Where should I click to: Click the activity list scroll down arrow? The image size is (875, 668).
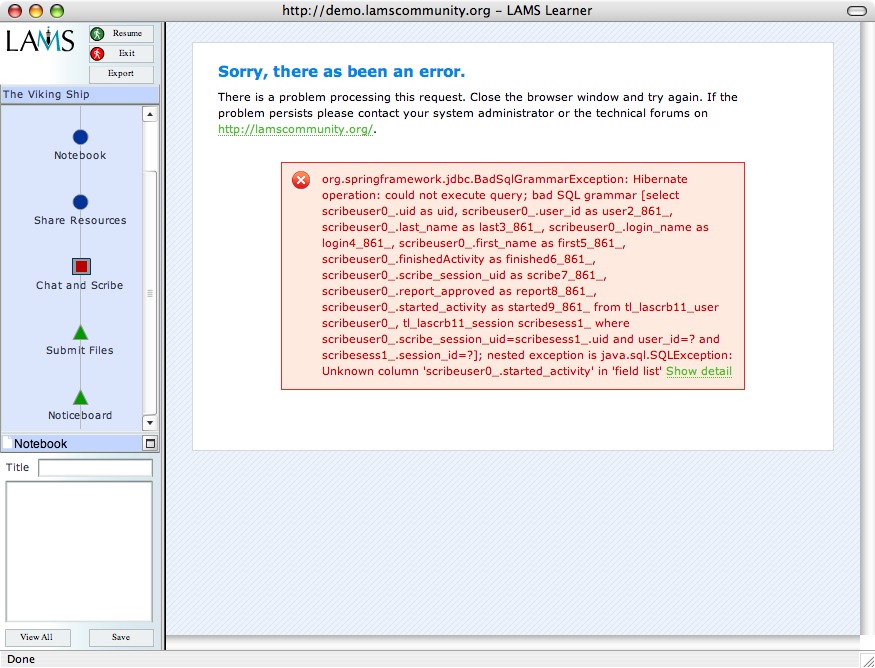click(x=150, y=423)
